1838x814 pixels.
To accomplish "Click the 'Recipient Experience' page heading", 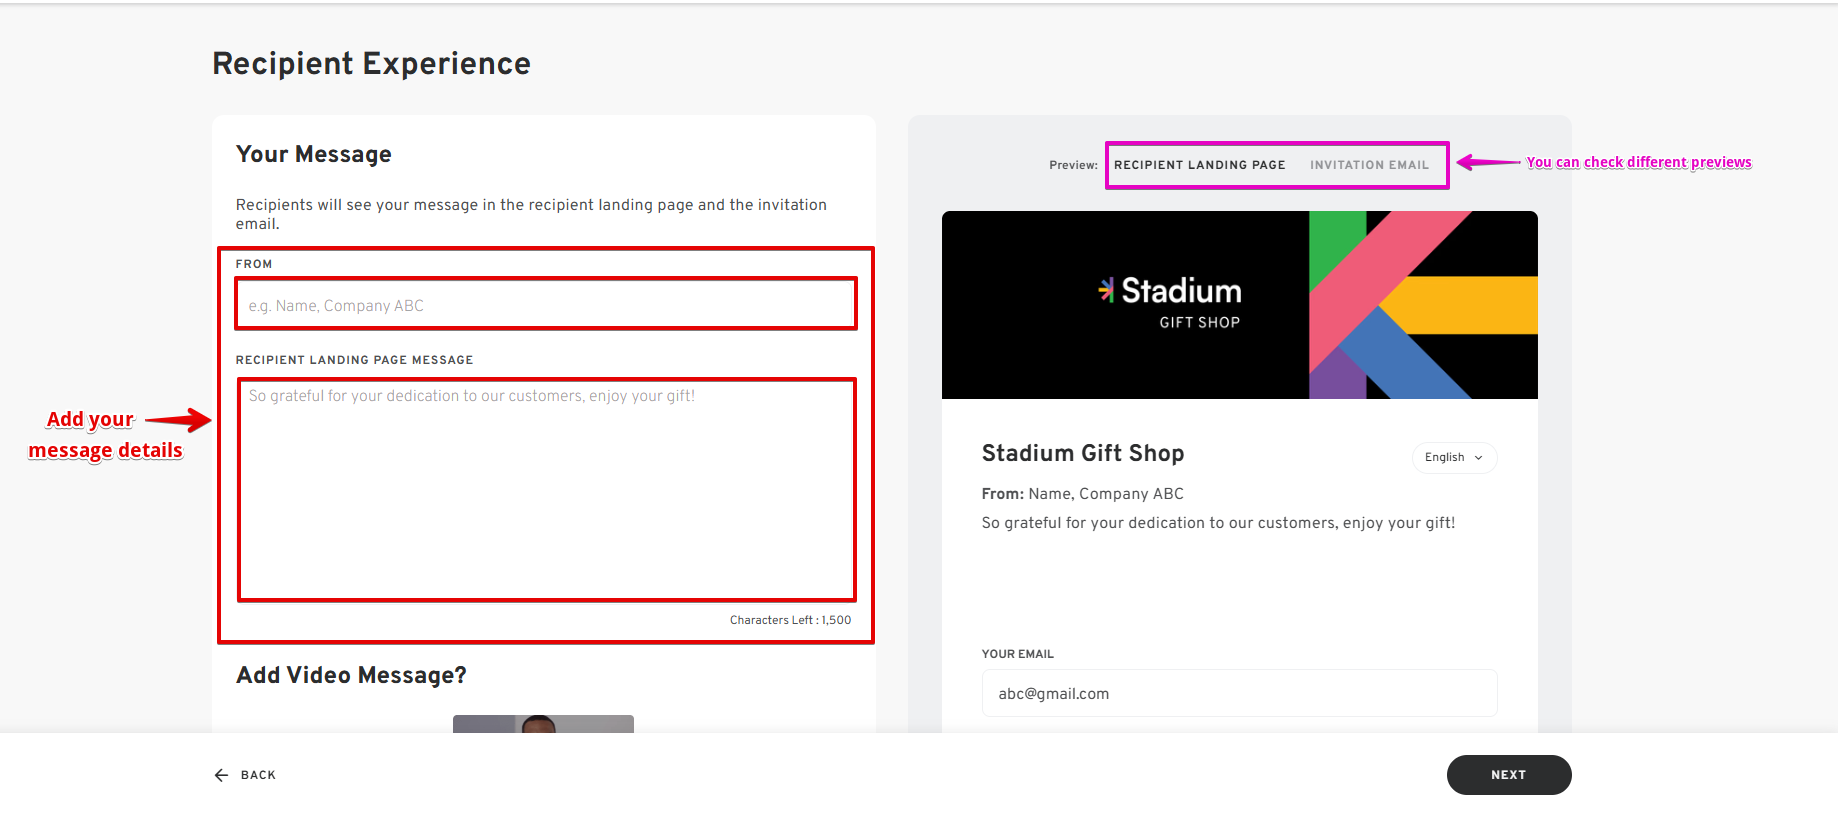I will pyautogui.click(x=371, y=63).
